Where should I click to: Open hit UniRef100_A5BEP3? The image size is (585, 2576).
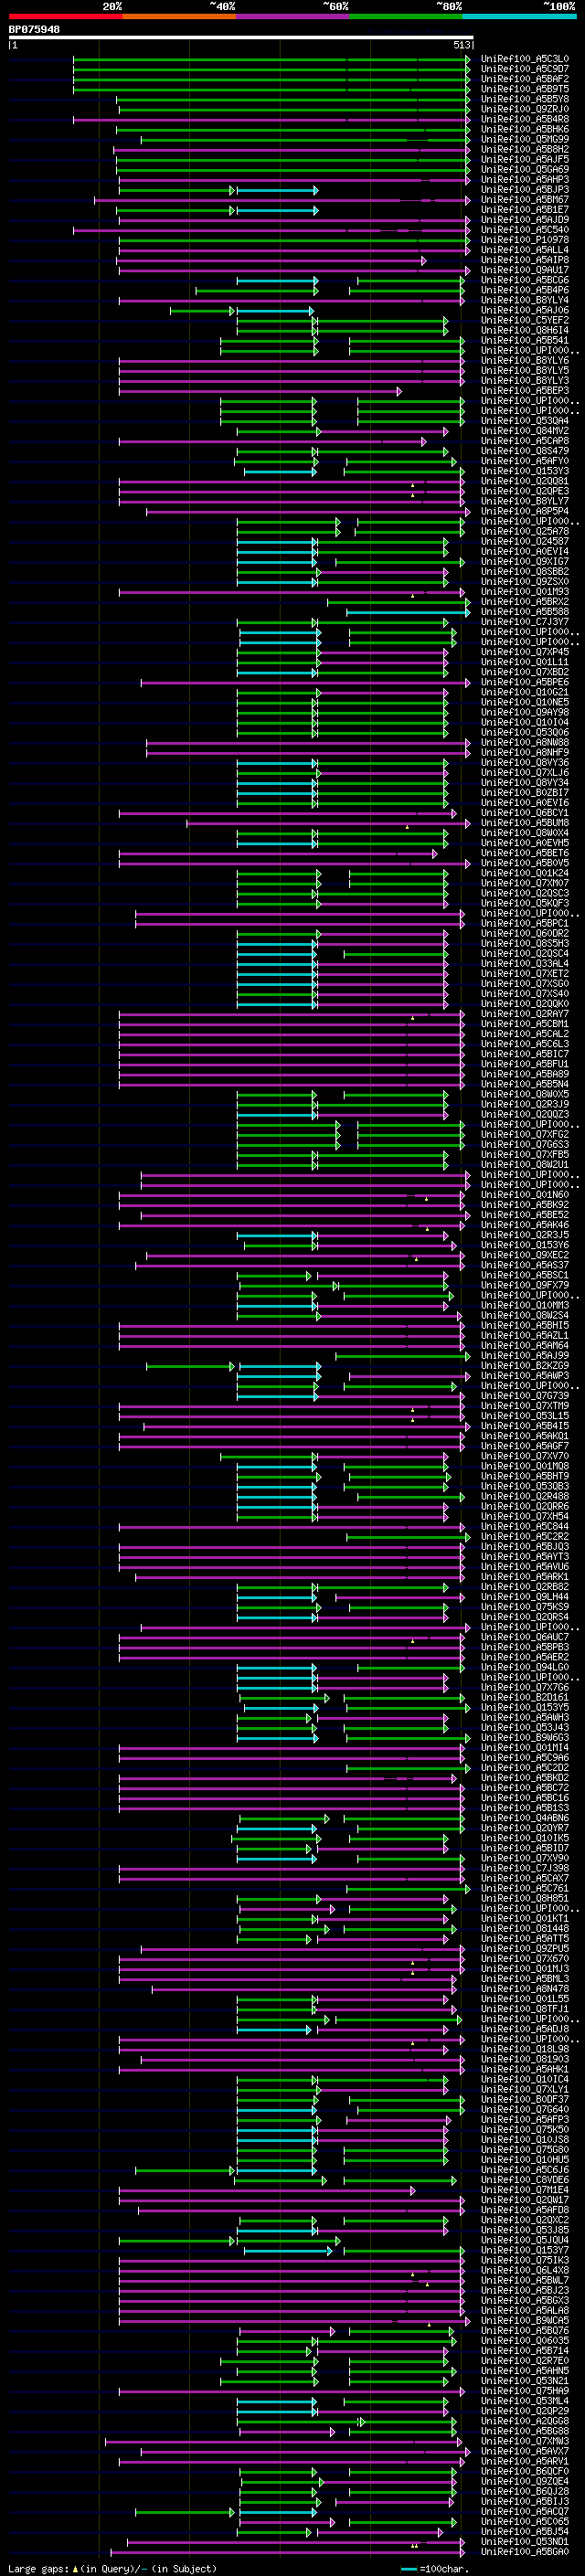point(525,391)
